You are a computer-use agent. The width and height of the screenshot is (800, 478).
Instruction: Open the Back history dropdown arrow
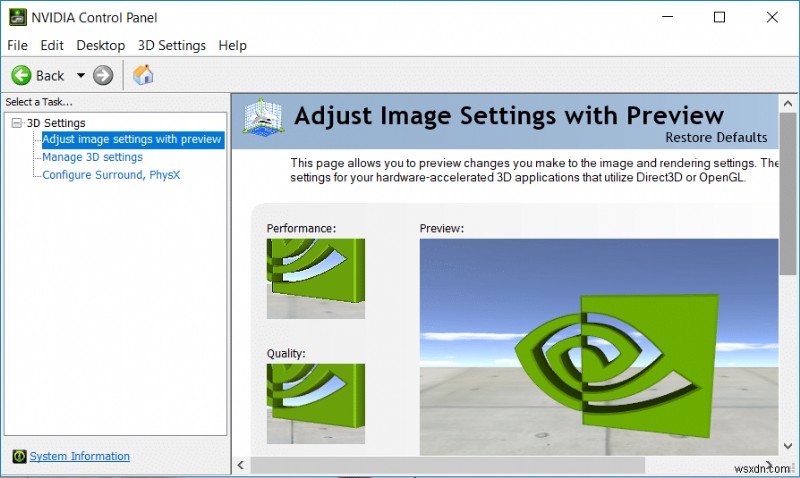coord(81,75)
